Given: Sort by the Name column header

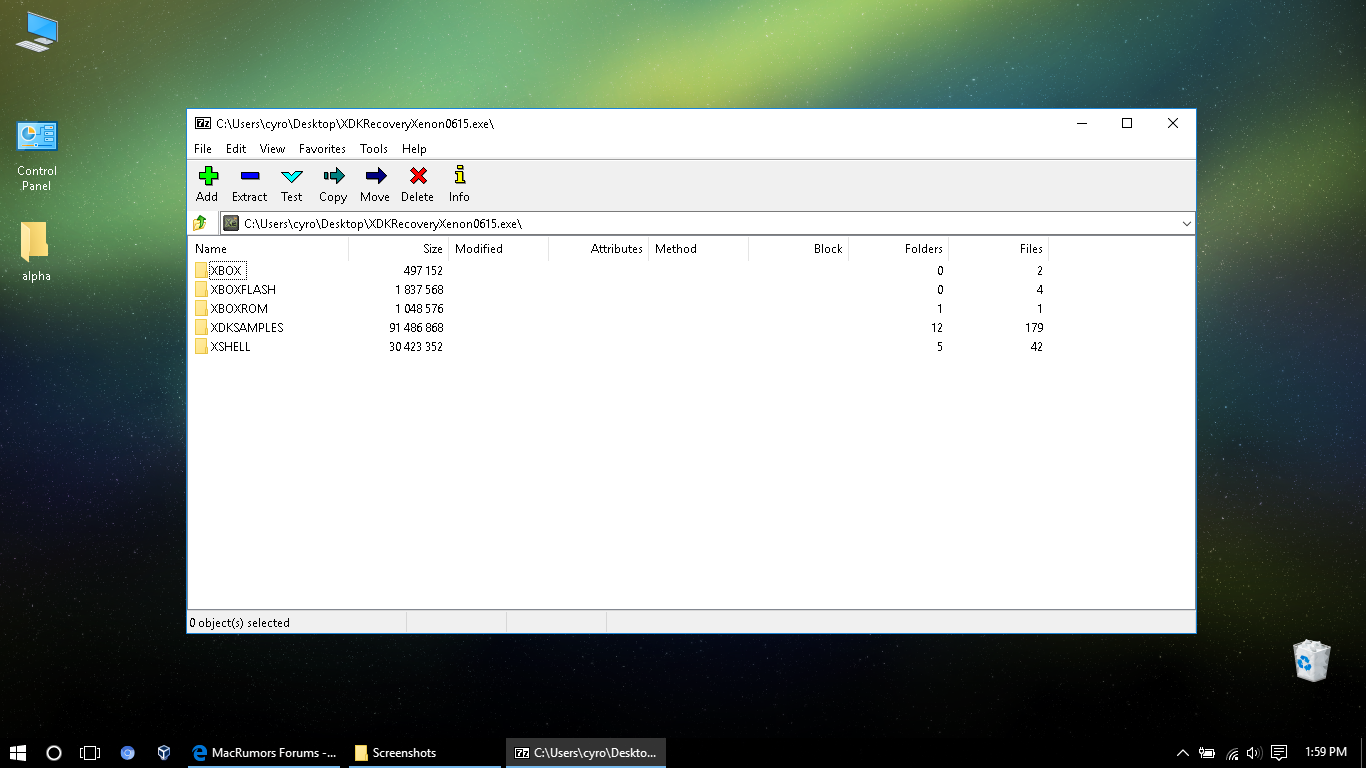Looking at the screenshot, I should (x=268, y=248).
